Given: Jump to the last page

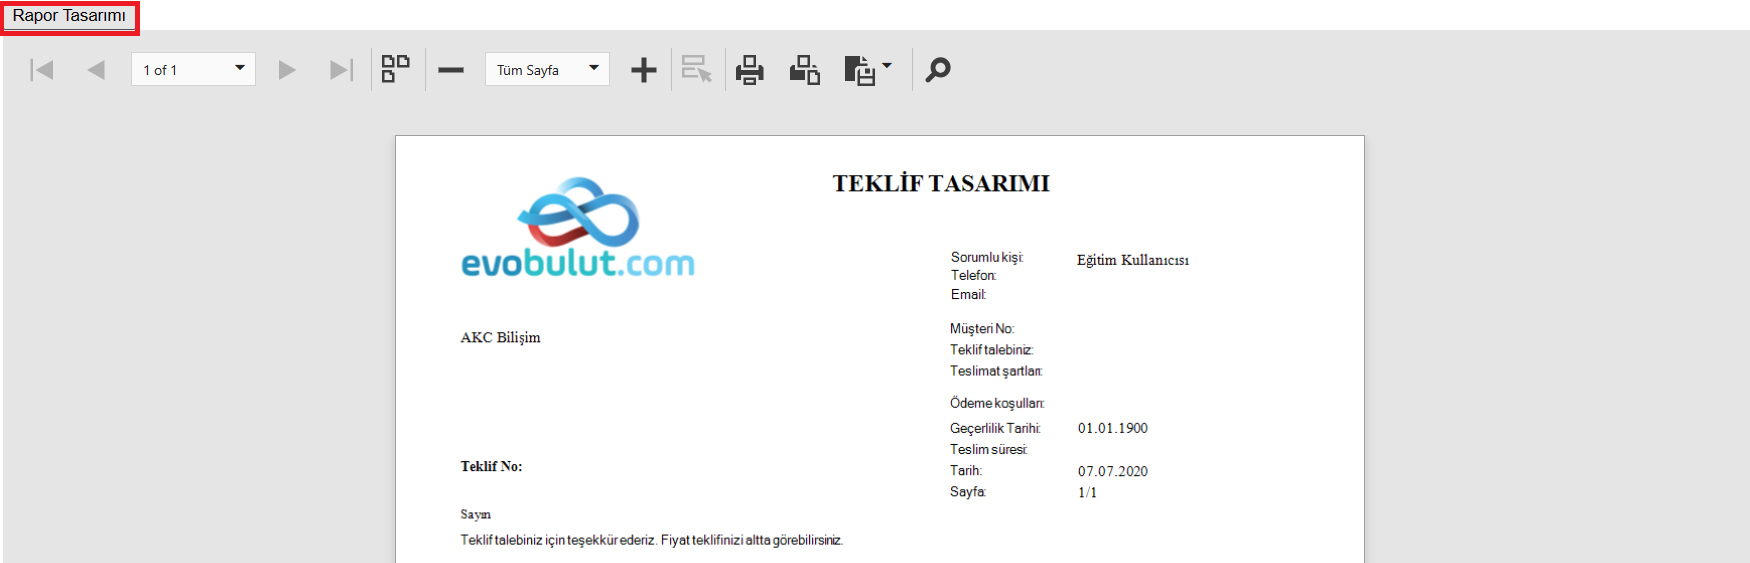Looking at the screenshot, I should click(341, 70).
